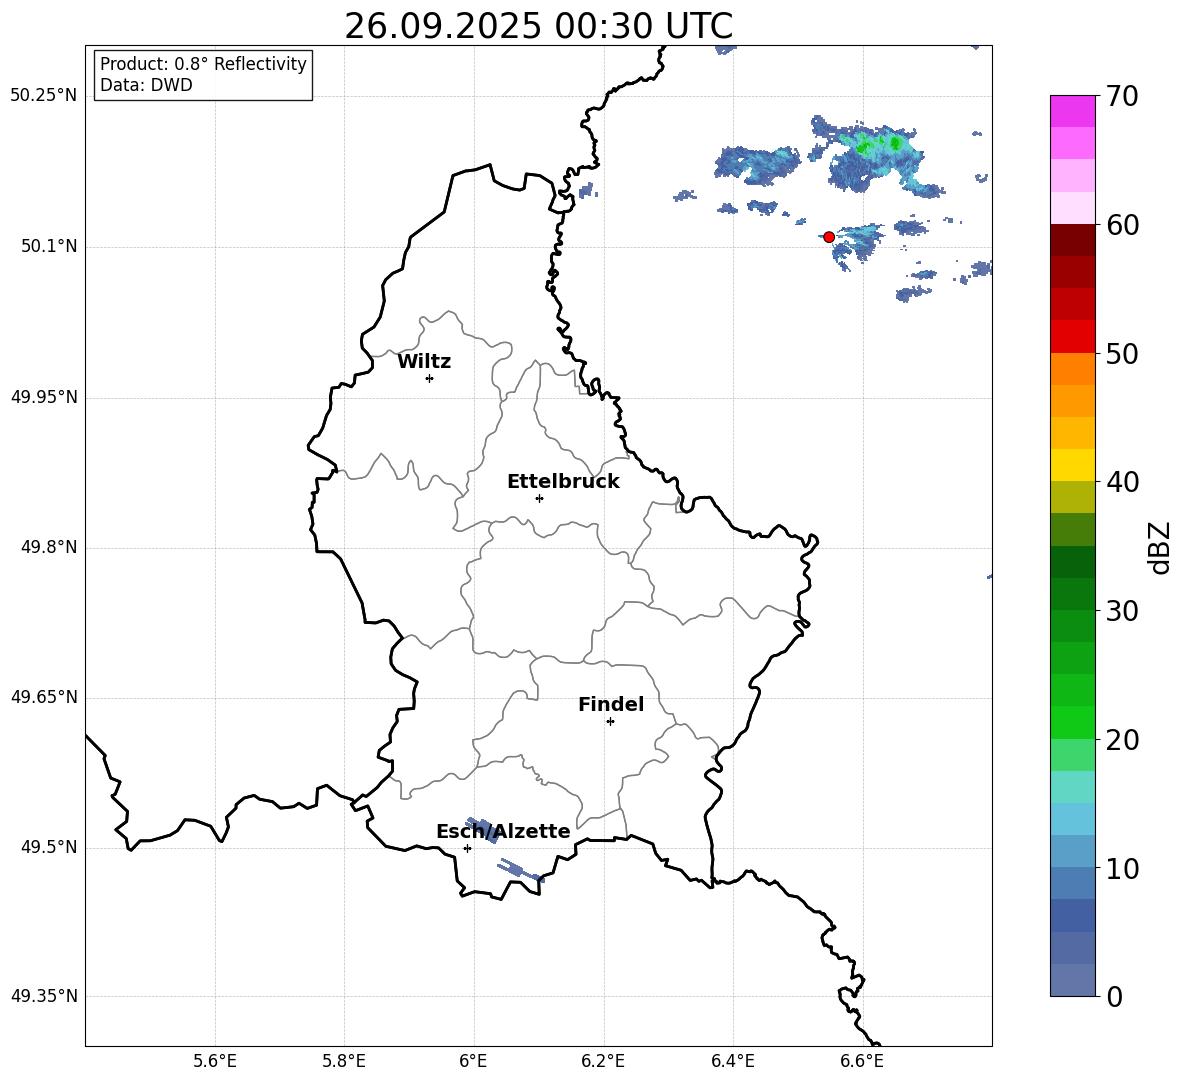Click the colorbar tick label 30

coord(1122,611)
